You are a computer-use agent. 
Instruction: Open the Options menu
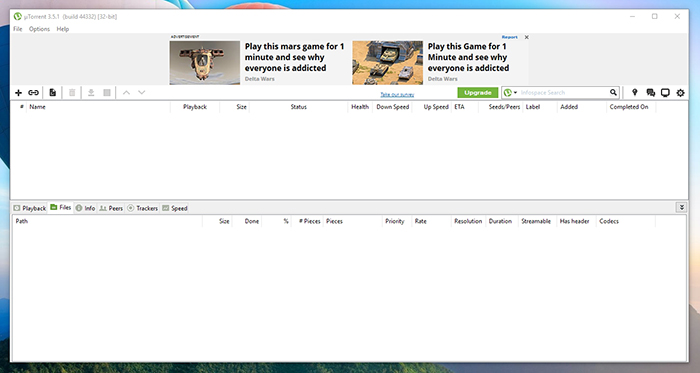coord(39,29)
